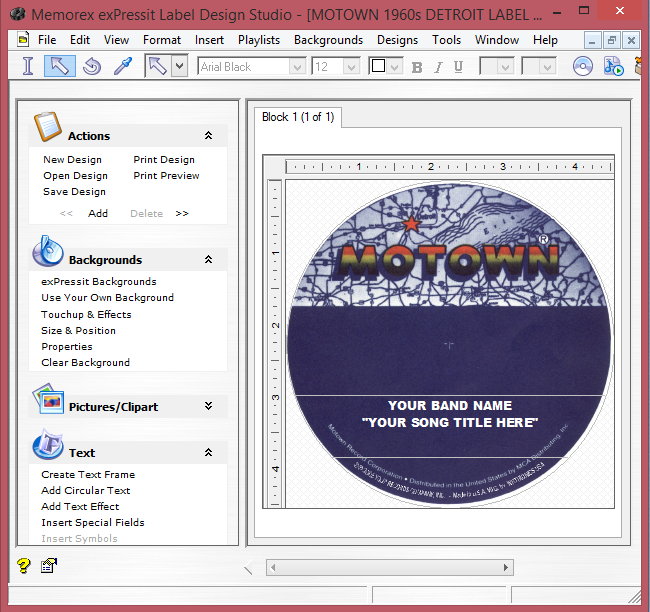Image resolution: width=650 pixels, height=612 pixels.
Task: Click the yellow question mark help icon
Action: pos(25,566)
